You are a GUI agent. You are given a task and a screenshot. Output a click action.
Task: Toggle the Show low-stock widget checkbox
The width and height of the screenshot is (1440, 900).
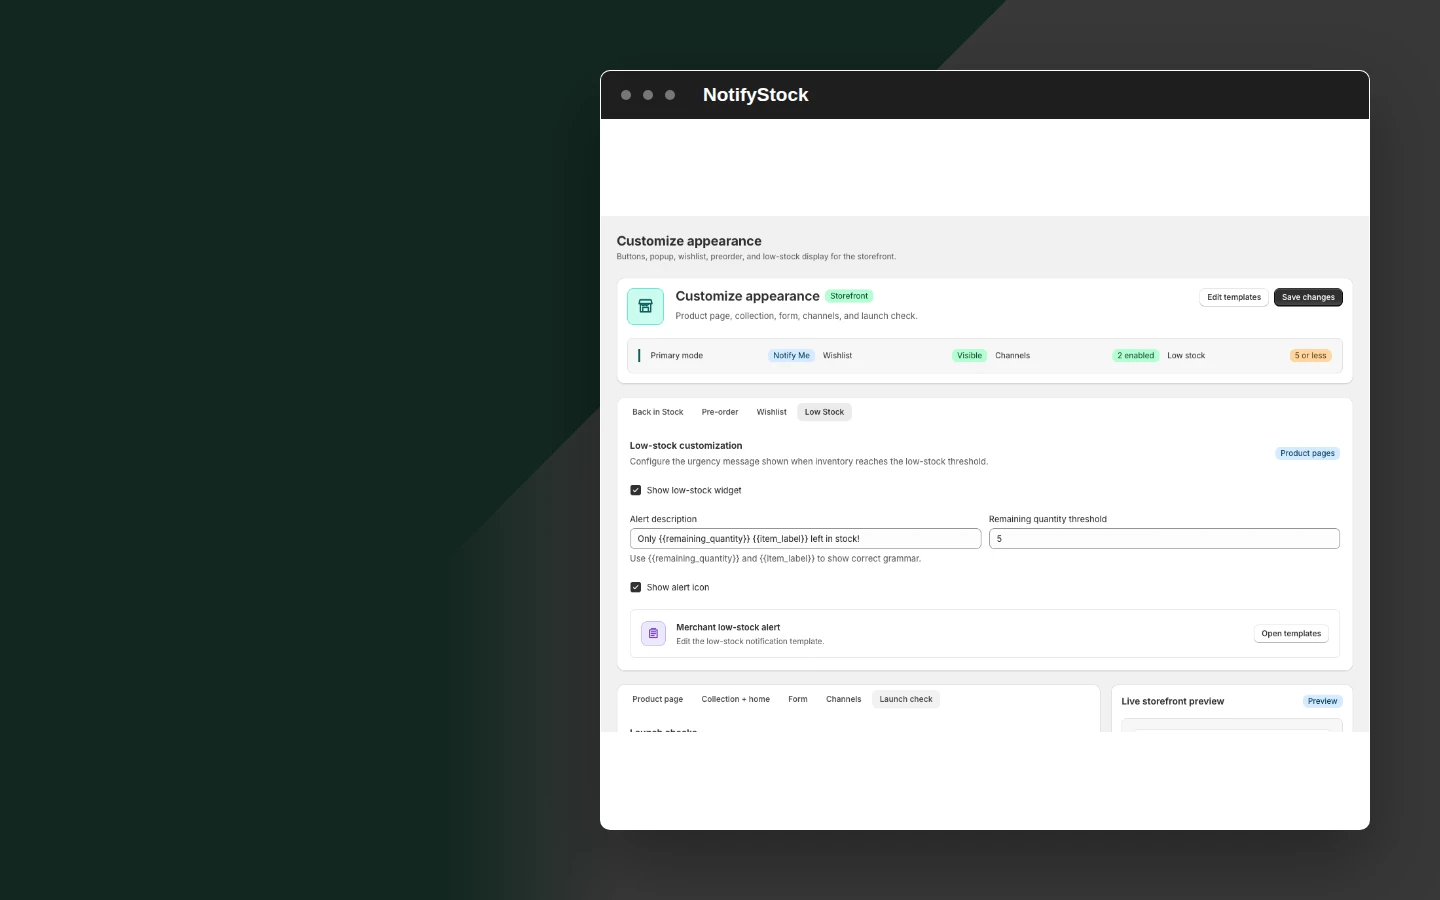point(635,490)
